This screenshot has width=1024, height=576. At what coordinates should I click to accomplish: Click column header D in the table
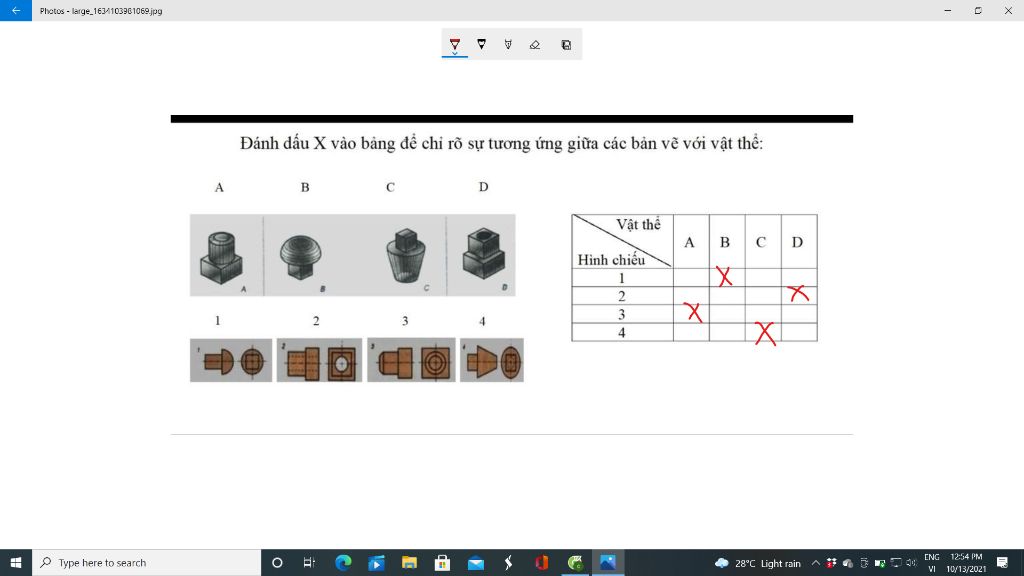(797, 242)
